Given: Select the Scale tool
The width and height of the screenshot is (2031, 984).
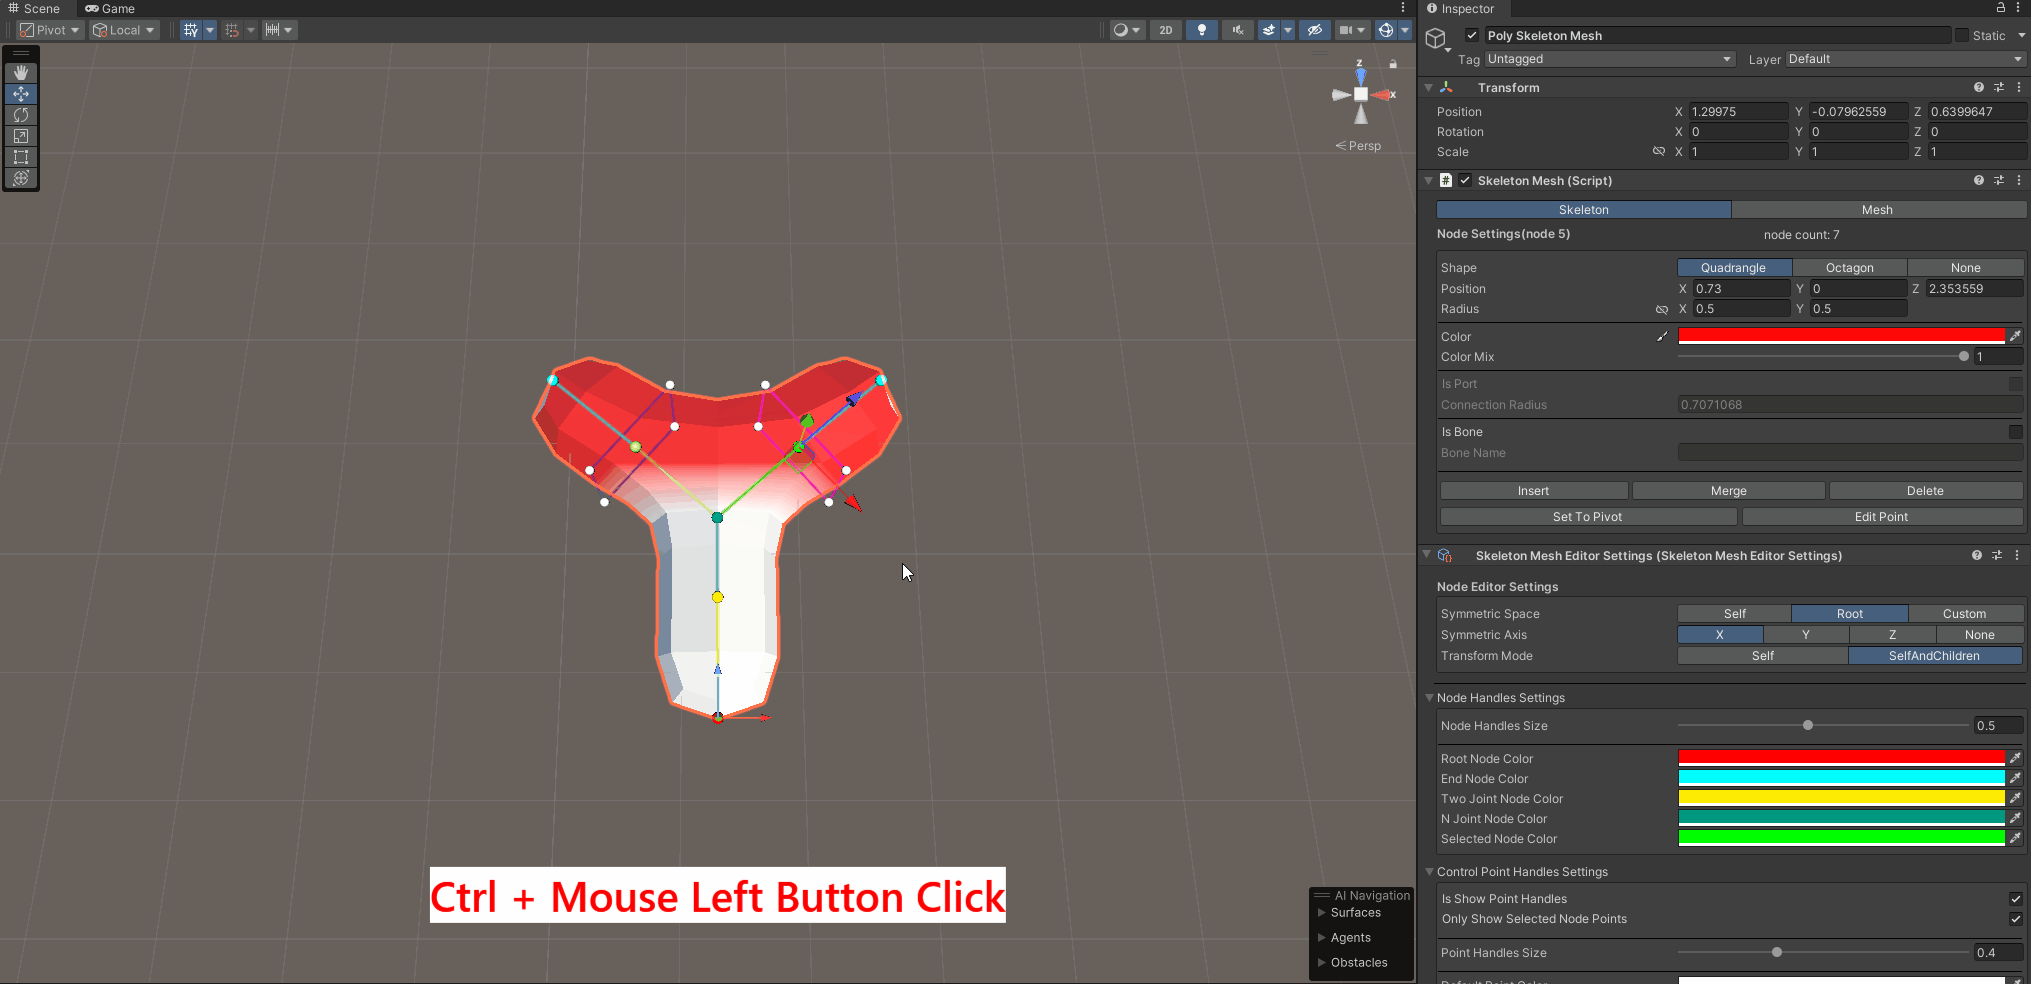Looking at the screenshot, I should 21,136.
